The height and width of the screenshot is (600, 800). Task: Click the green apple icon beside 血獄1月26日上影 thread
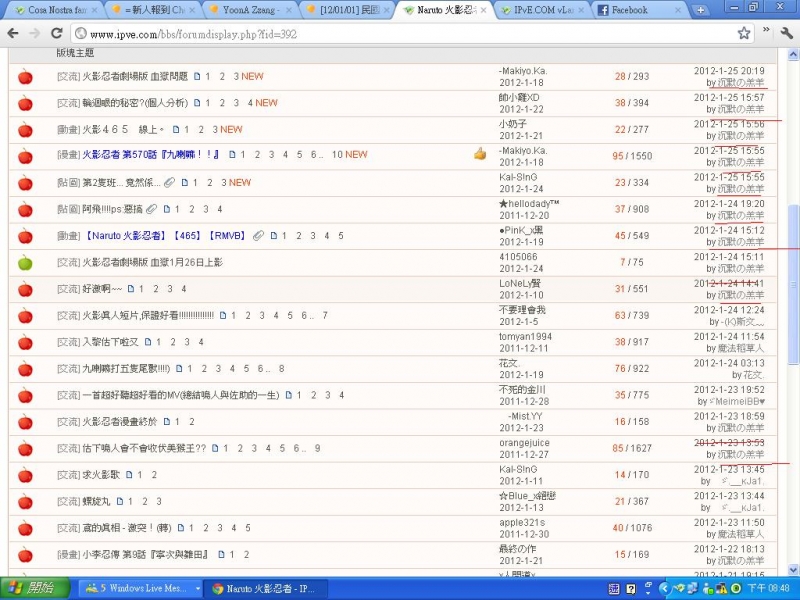tap(25, 263)
